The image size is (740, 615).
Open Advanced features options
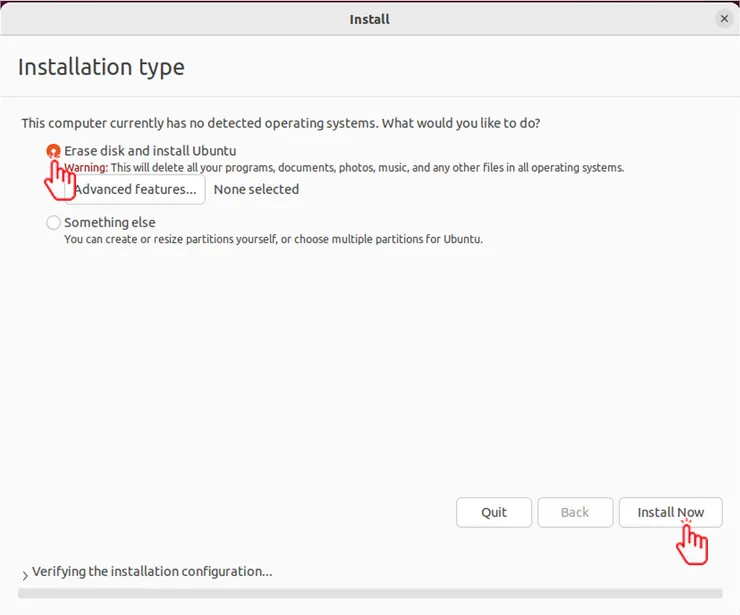(x=135, y=189)
